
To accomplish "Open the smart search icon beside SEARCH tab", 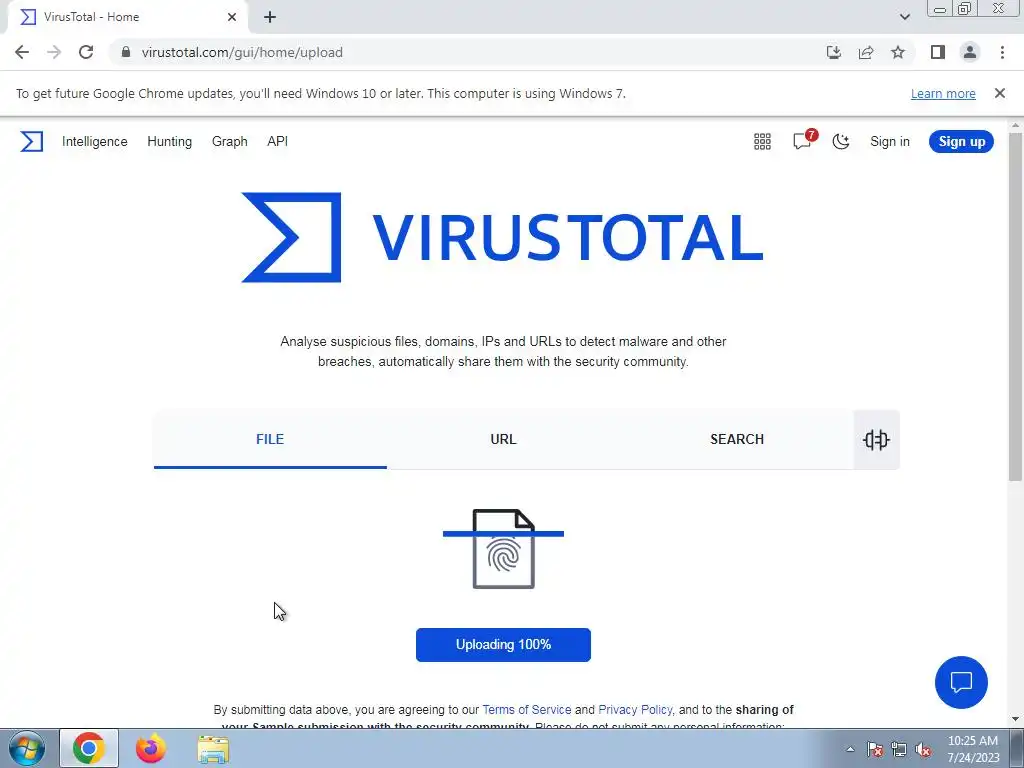I will pyautogui.click(x=876, y=440).
